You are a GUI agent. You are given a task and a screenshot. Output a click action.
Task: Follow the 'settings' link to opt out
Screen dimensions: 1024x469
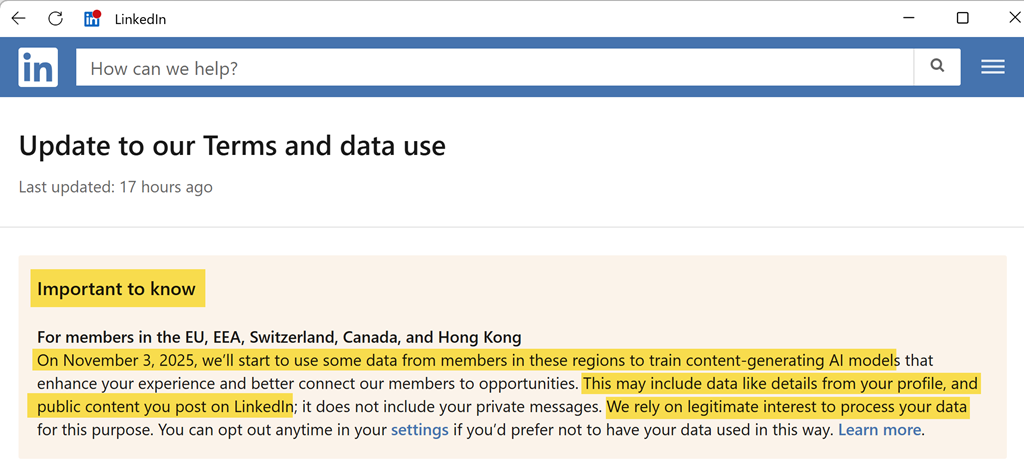[x=419, y=430]
